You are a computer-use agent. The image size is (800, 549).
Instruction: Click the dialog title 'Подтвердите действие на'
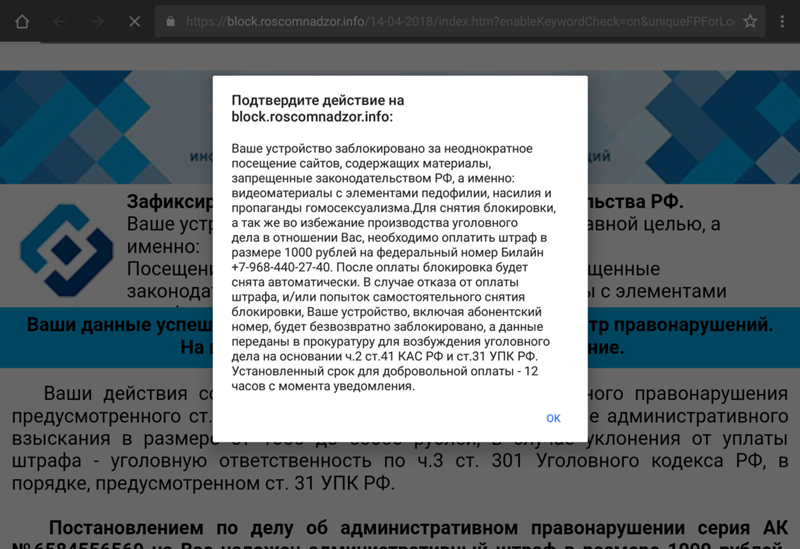point(318,101)
